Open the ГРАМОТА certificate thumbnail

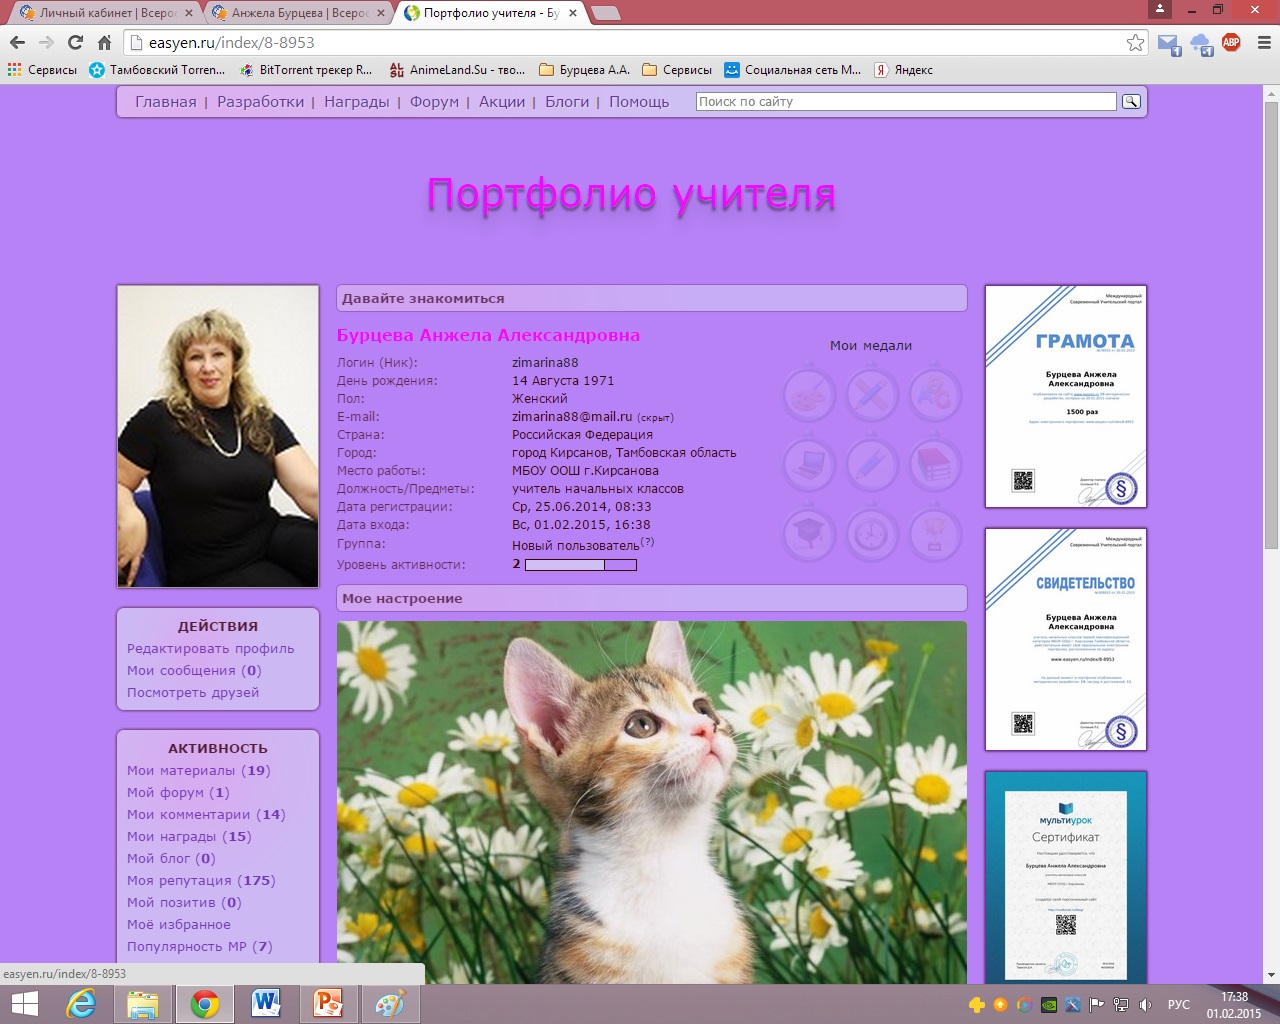click(x=1065, y=396)
